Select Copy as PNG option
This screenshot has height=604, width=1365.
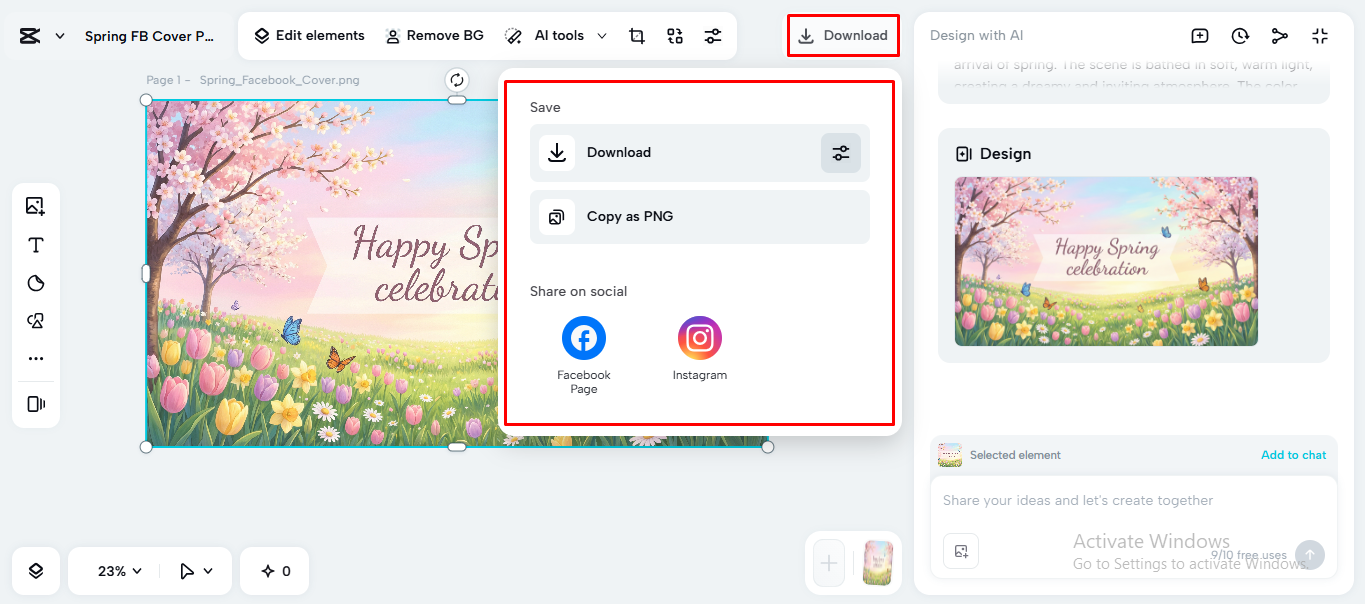pyautogui.click(x=699, y=217)
